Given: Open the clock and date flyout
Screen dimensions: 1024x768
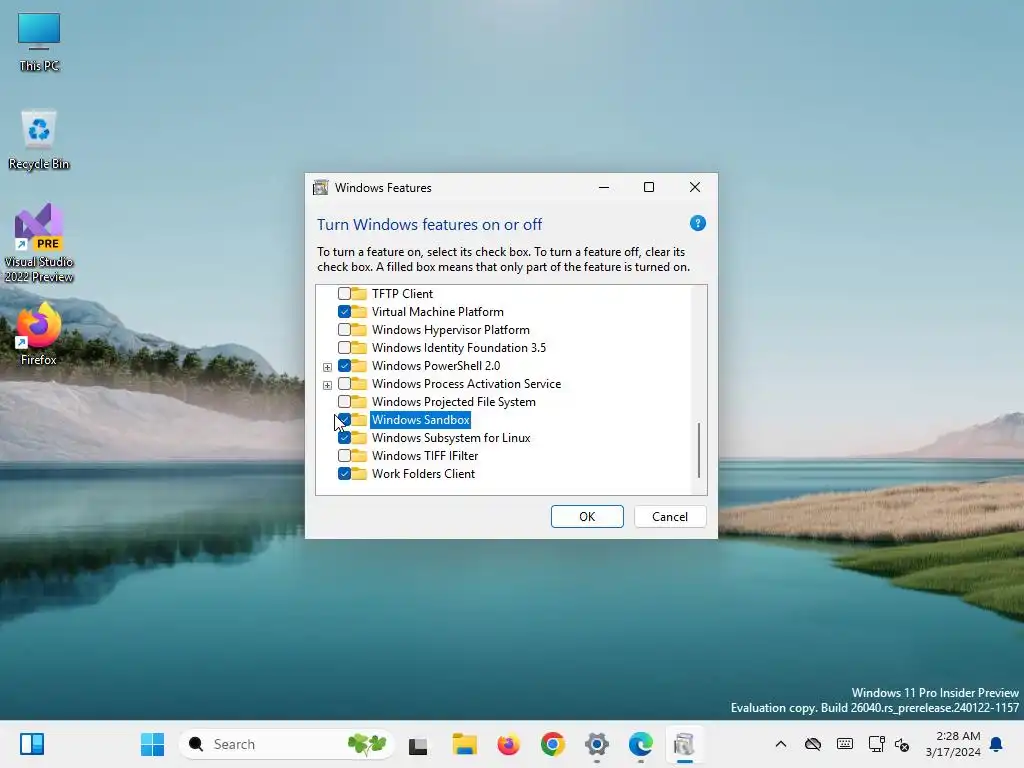Looking at the screenshot, I should tap(953, 744).
